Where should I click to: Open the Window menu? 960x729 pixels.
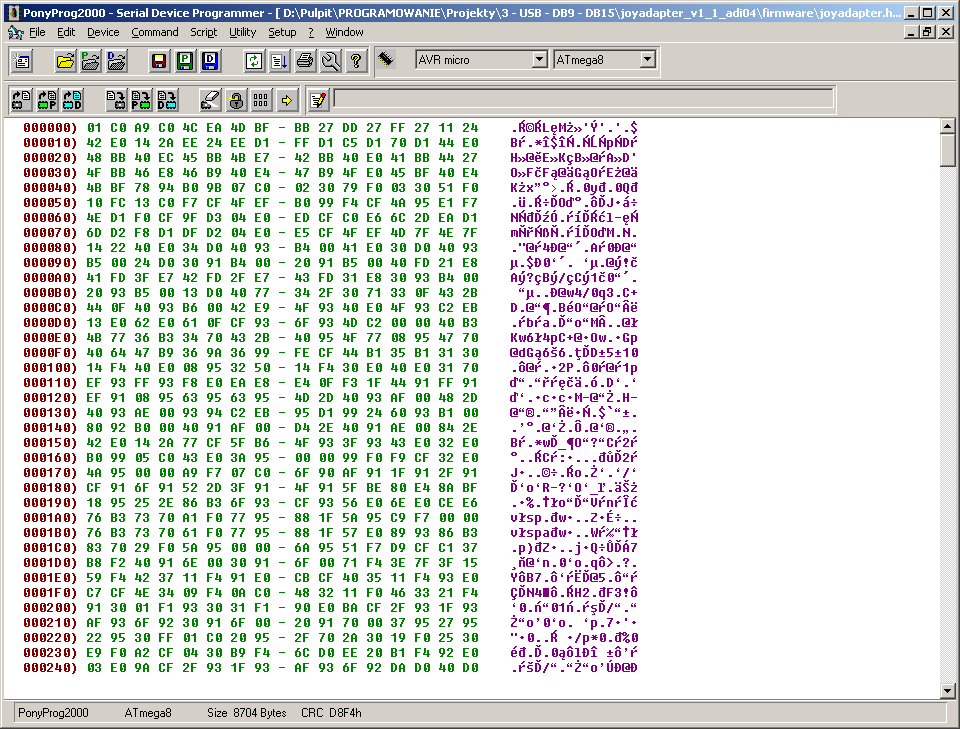pyautogui.click(x=344, y=32)
